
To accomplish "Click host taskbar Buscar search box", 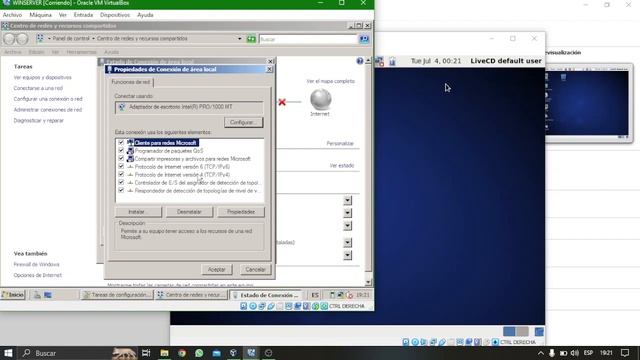I will 65,353.
